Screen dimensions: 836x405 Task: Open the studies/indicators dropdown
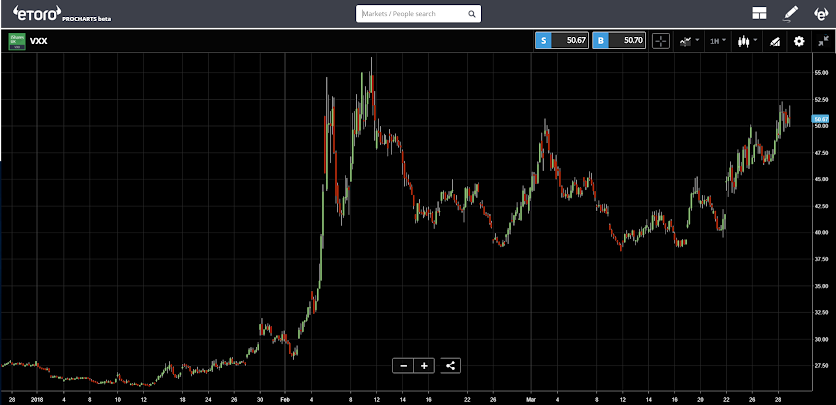pos(689,41)
